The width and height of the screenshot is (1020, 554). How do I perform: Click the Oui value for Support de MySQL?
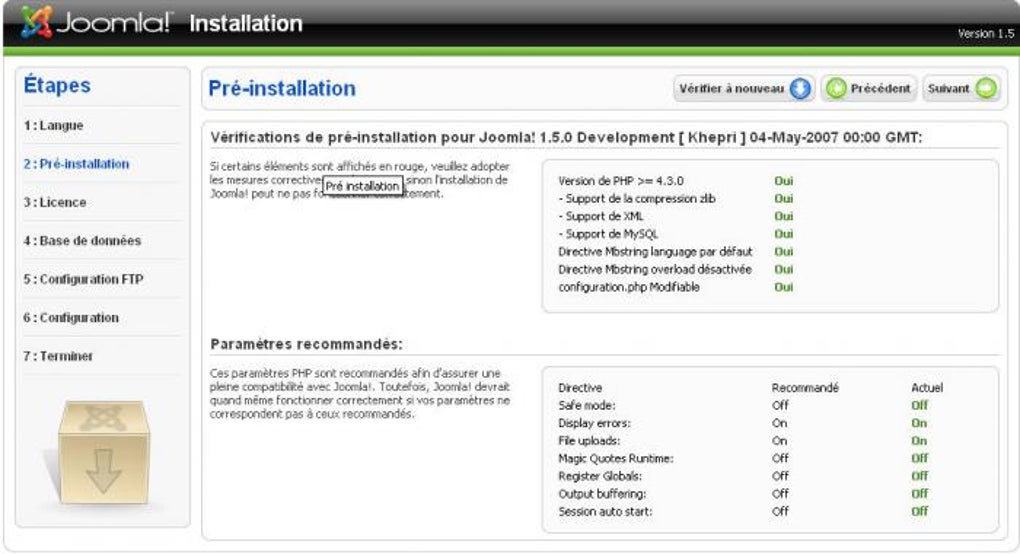(783, 233)
